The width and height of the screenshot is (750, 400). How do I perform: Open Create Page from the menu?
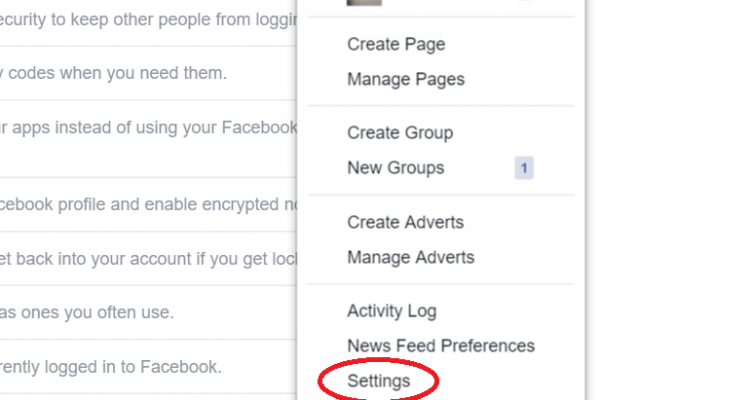coord(396,44)
